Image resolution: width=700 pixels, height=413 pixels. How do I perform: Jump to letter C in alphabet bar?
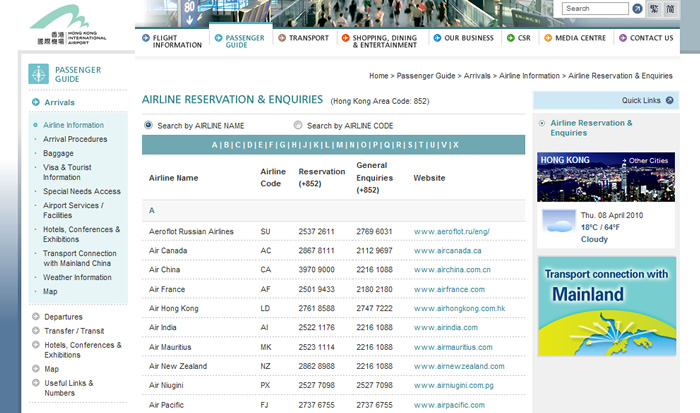(238, 145)
